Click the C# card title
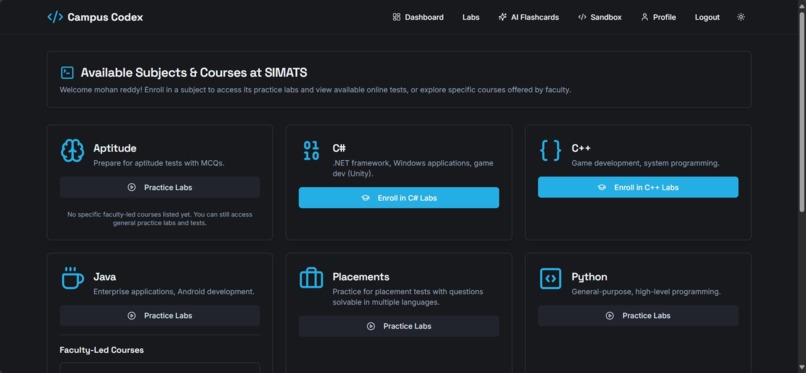 [339, 148]
